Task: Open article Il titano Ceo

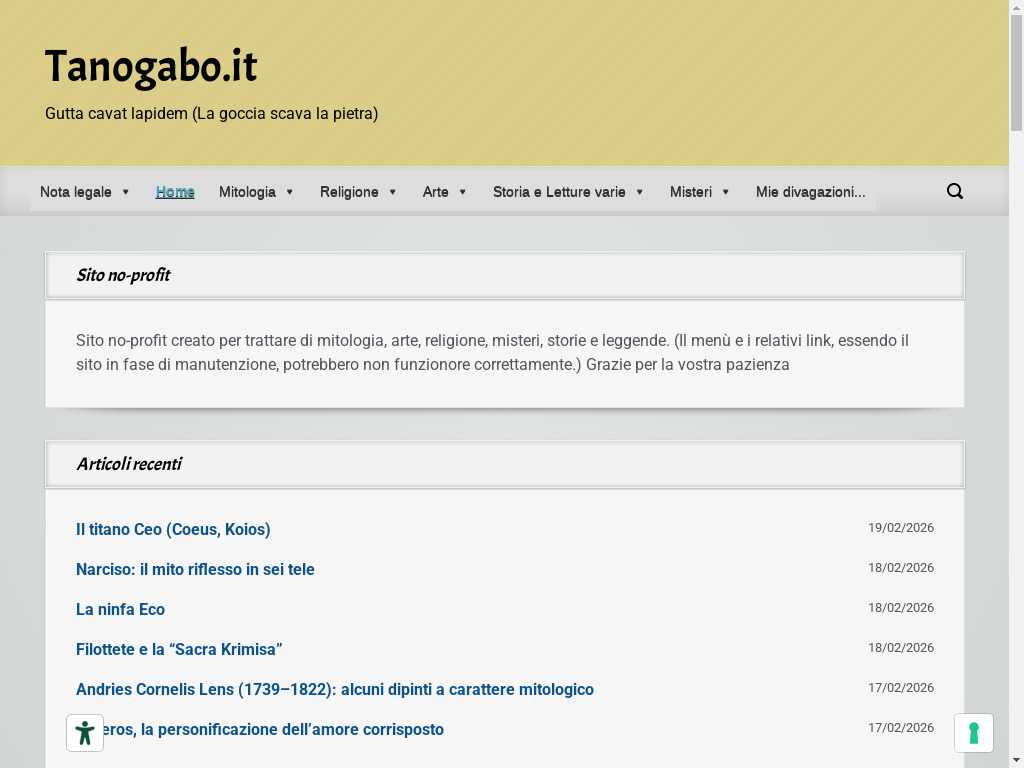Action: tap(173, 529)
